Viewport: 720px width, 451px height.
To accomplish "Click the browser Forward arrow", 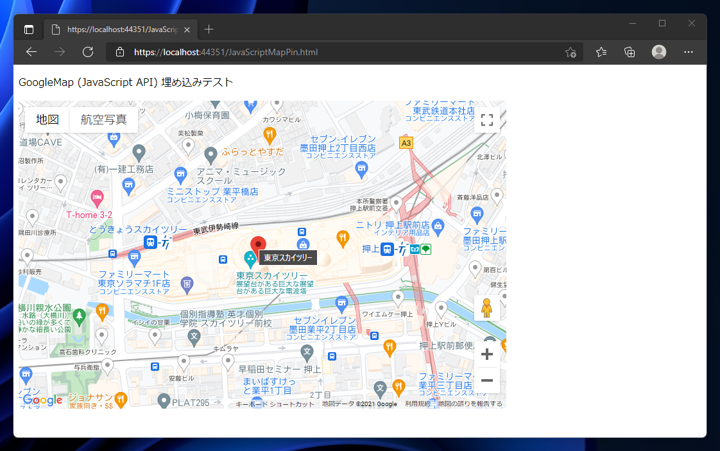I will point(60,52).
